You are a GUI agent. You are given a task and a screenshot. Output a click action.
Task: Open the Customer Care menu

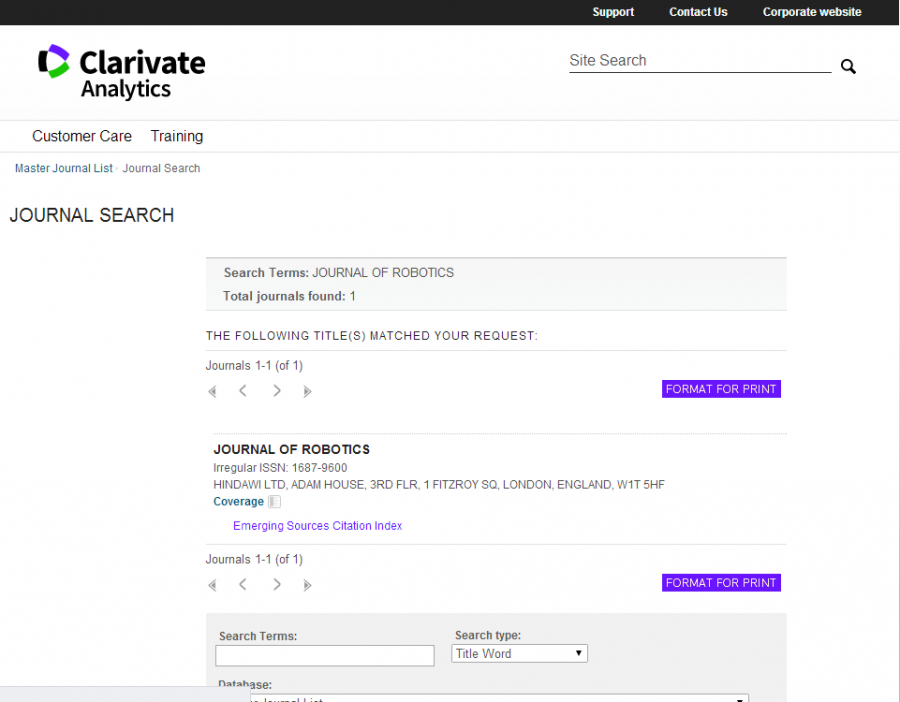(x=82, y=136)
